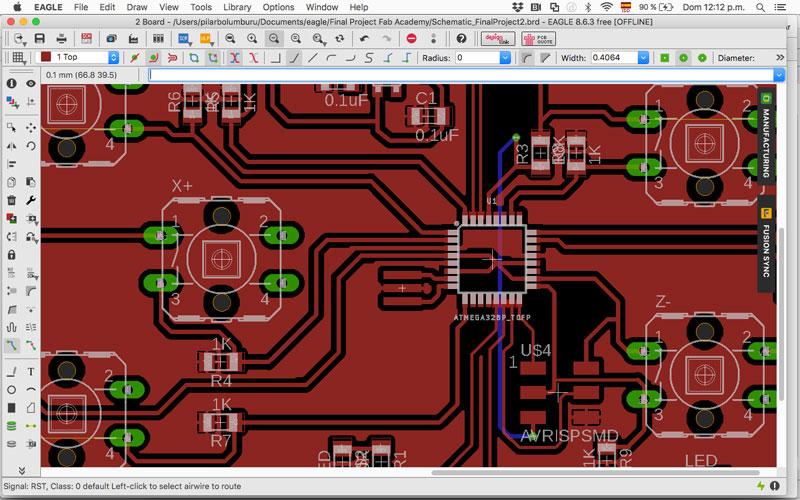Select the Circle drawing tool

[x=12, y=390]
